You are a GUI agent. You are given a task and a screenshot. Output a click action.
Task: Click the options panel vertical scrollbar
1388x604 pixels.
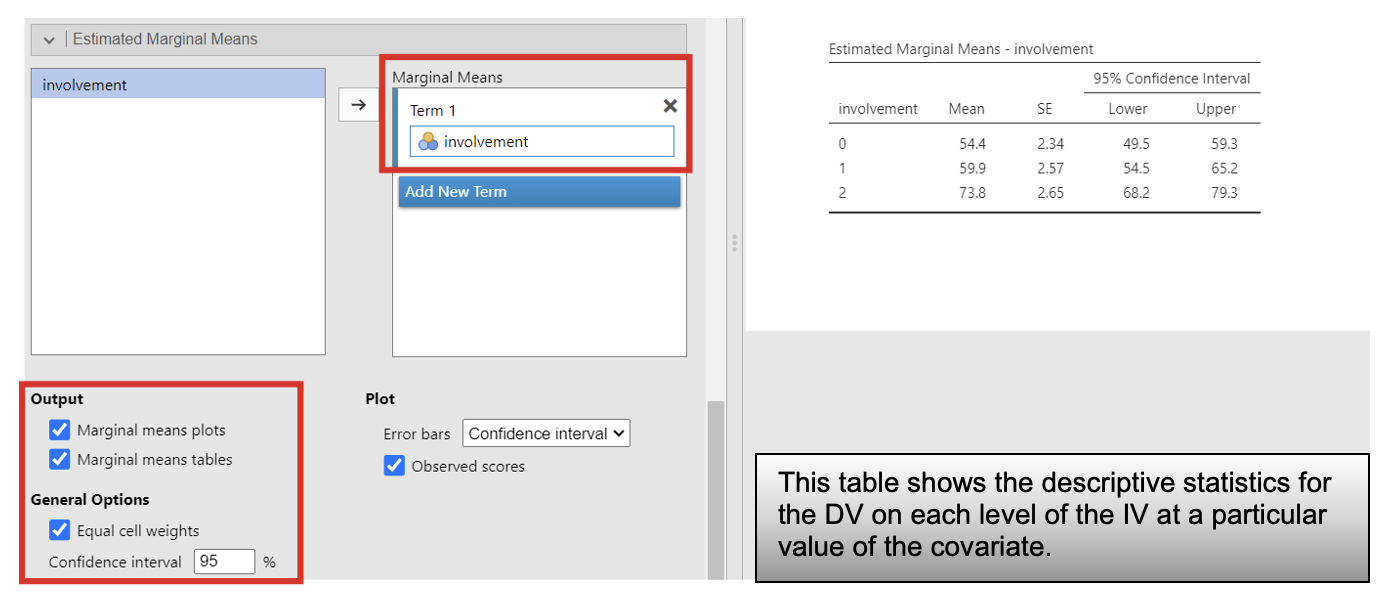(x=715, y=488)
